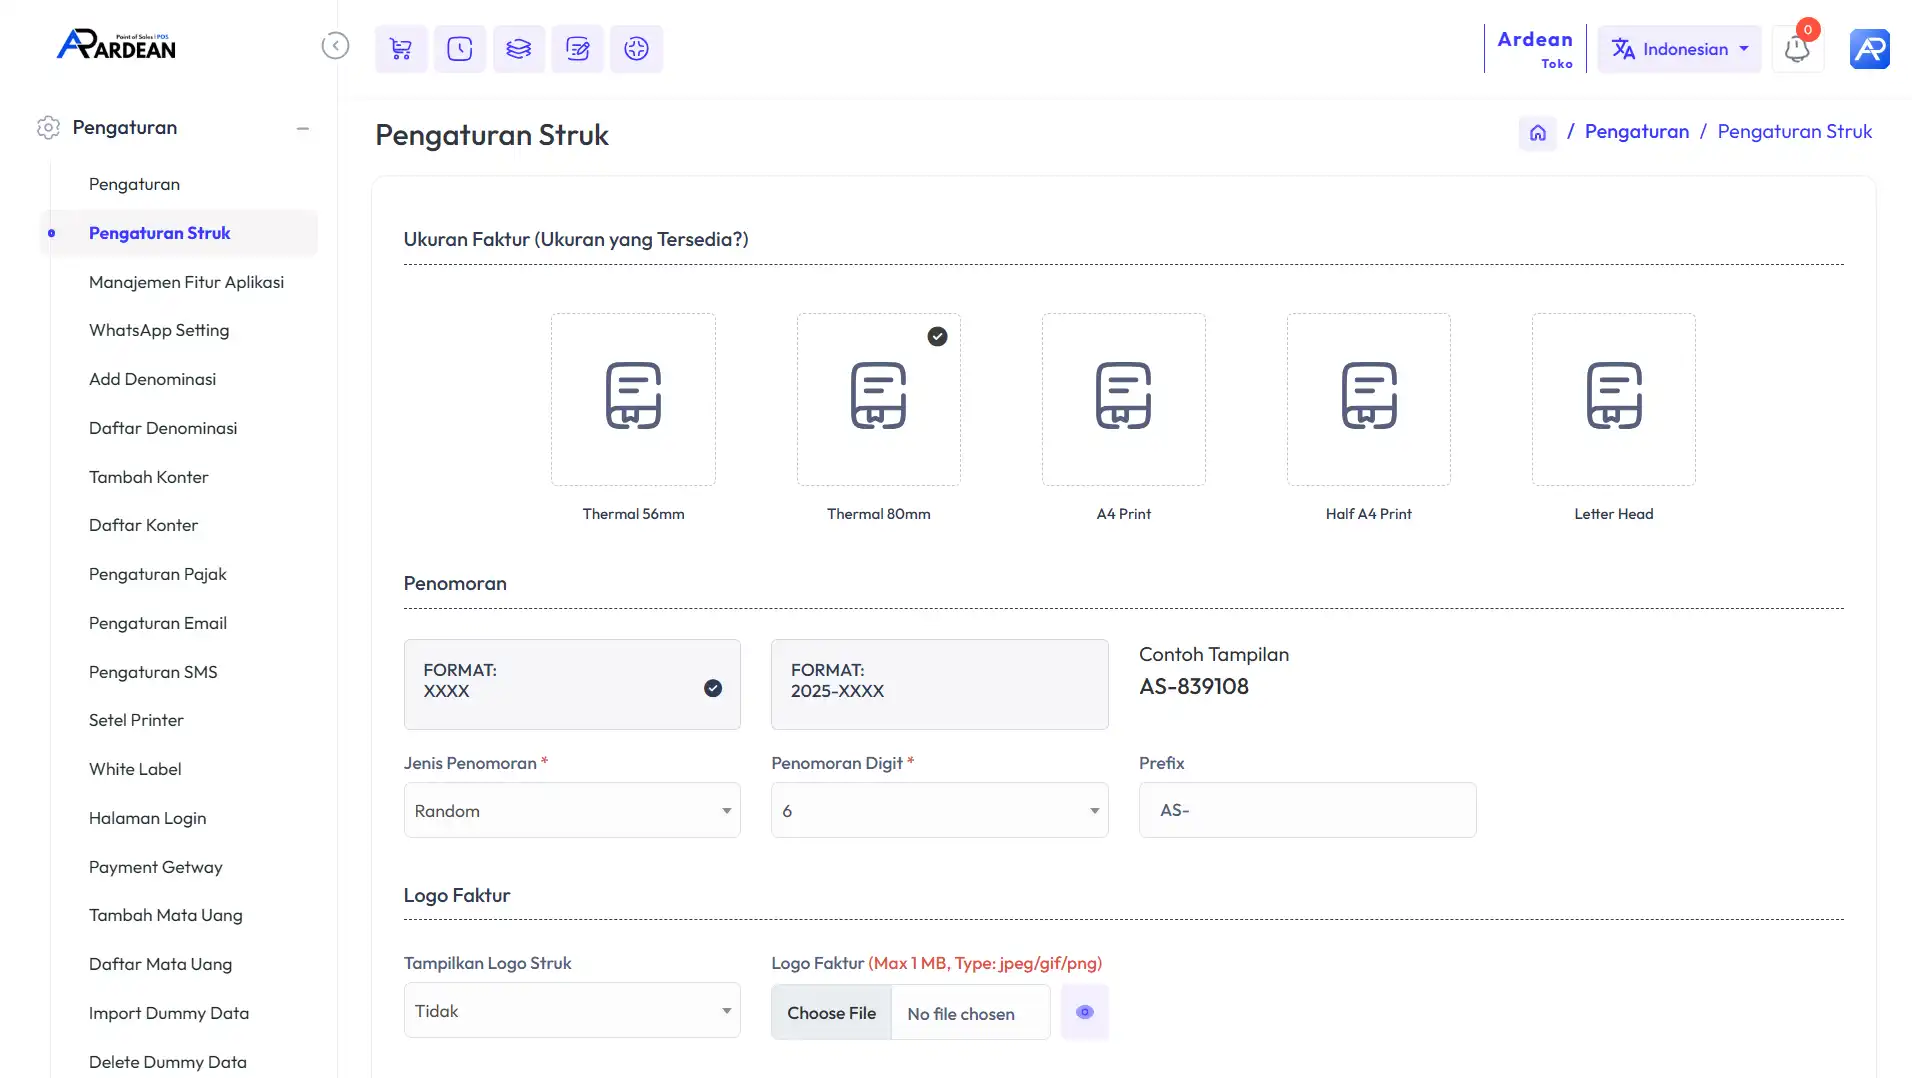Open Pengaturan Email
The image size is (1912, 1078).
pos(157,623)
